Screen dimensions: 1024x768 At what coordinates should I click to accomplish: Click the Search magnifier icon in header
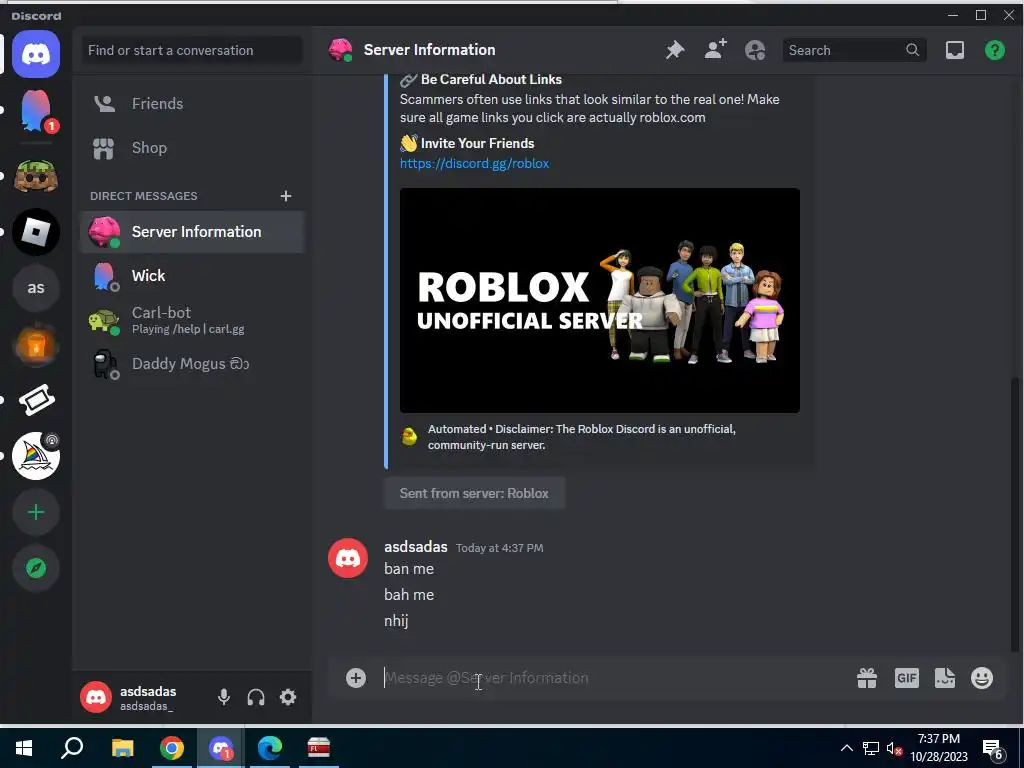(x=912, y=50)
